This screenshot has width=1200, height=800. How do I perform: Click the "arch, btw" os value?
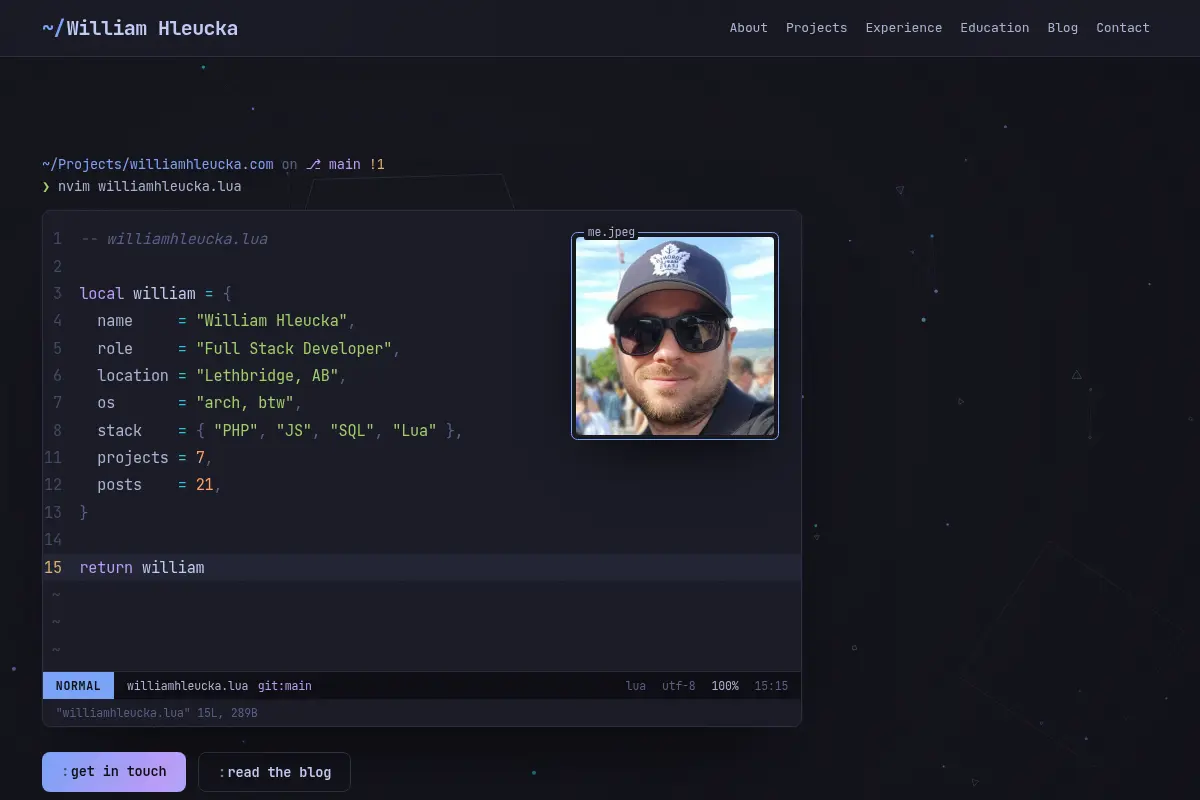coord(245,402)
